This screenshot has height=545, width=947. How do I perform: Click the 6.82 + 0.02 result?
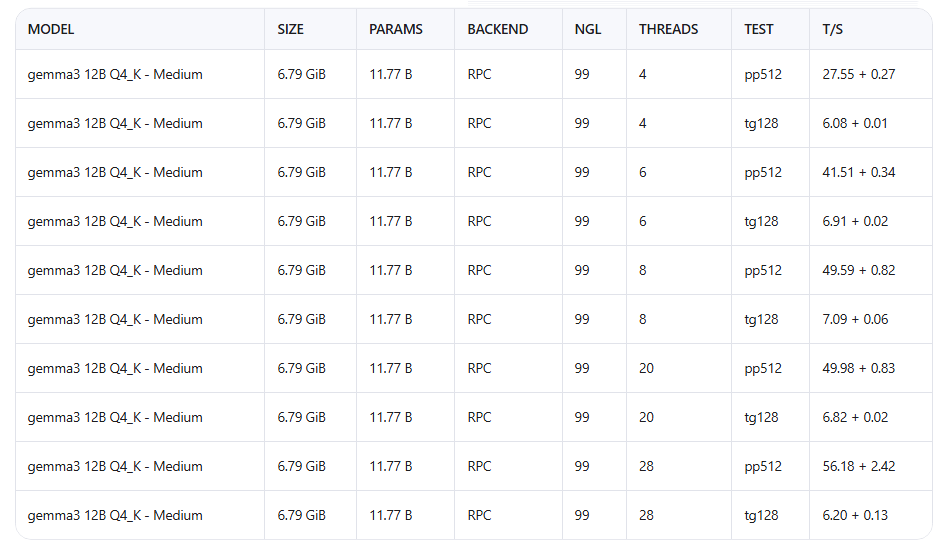tap(855, 417)
